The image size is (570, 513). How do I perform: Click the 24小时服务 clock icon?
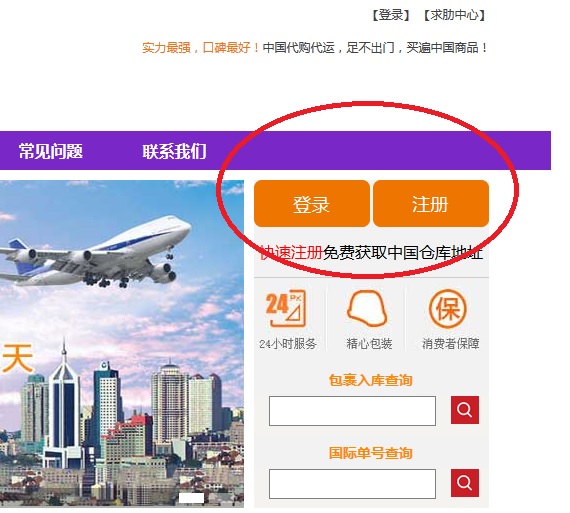pyautogui.click(x=286, y=309)
